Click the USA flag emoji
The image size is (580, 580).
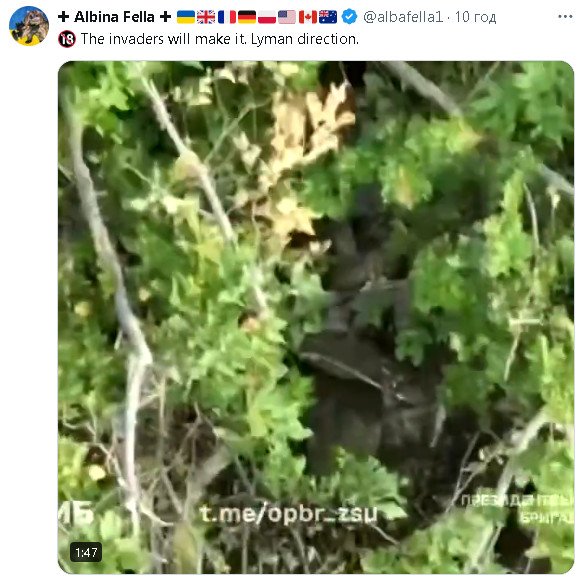[x=287, y=17]
